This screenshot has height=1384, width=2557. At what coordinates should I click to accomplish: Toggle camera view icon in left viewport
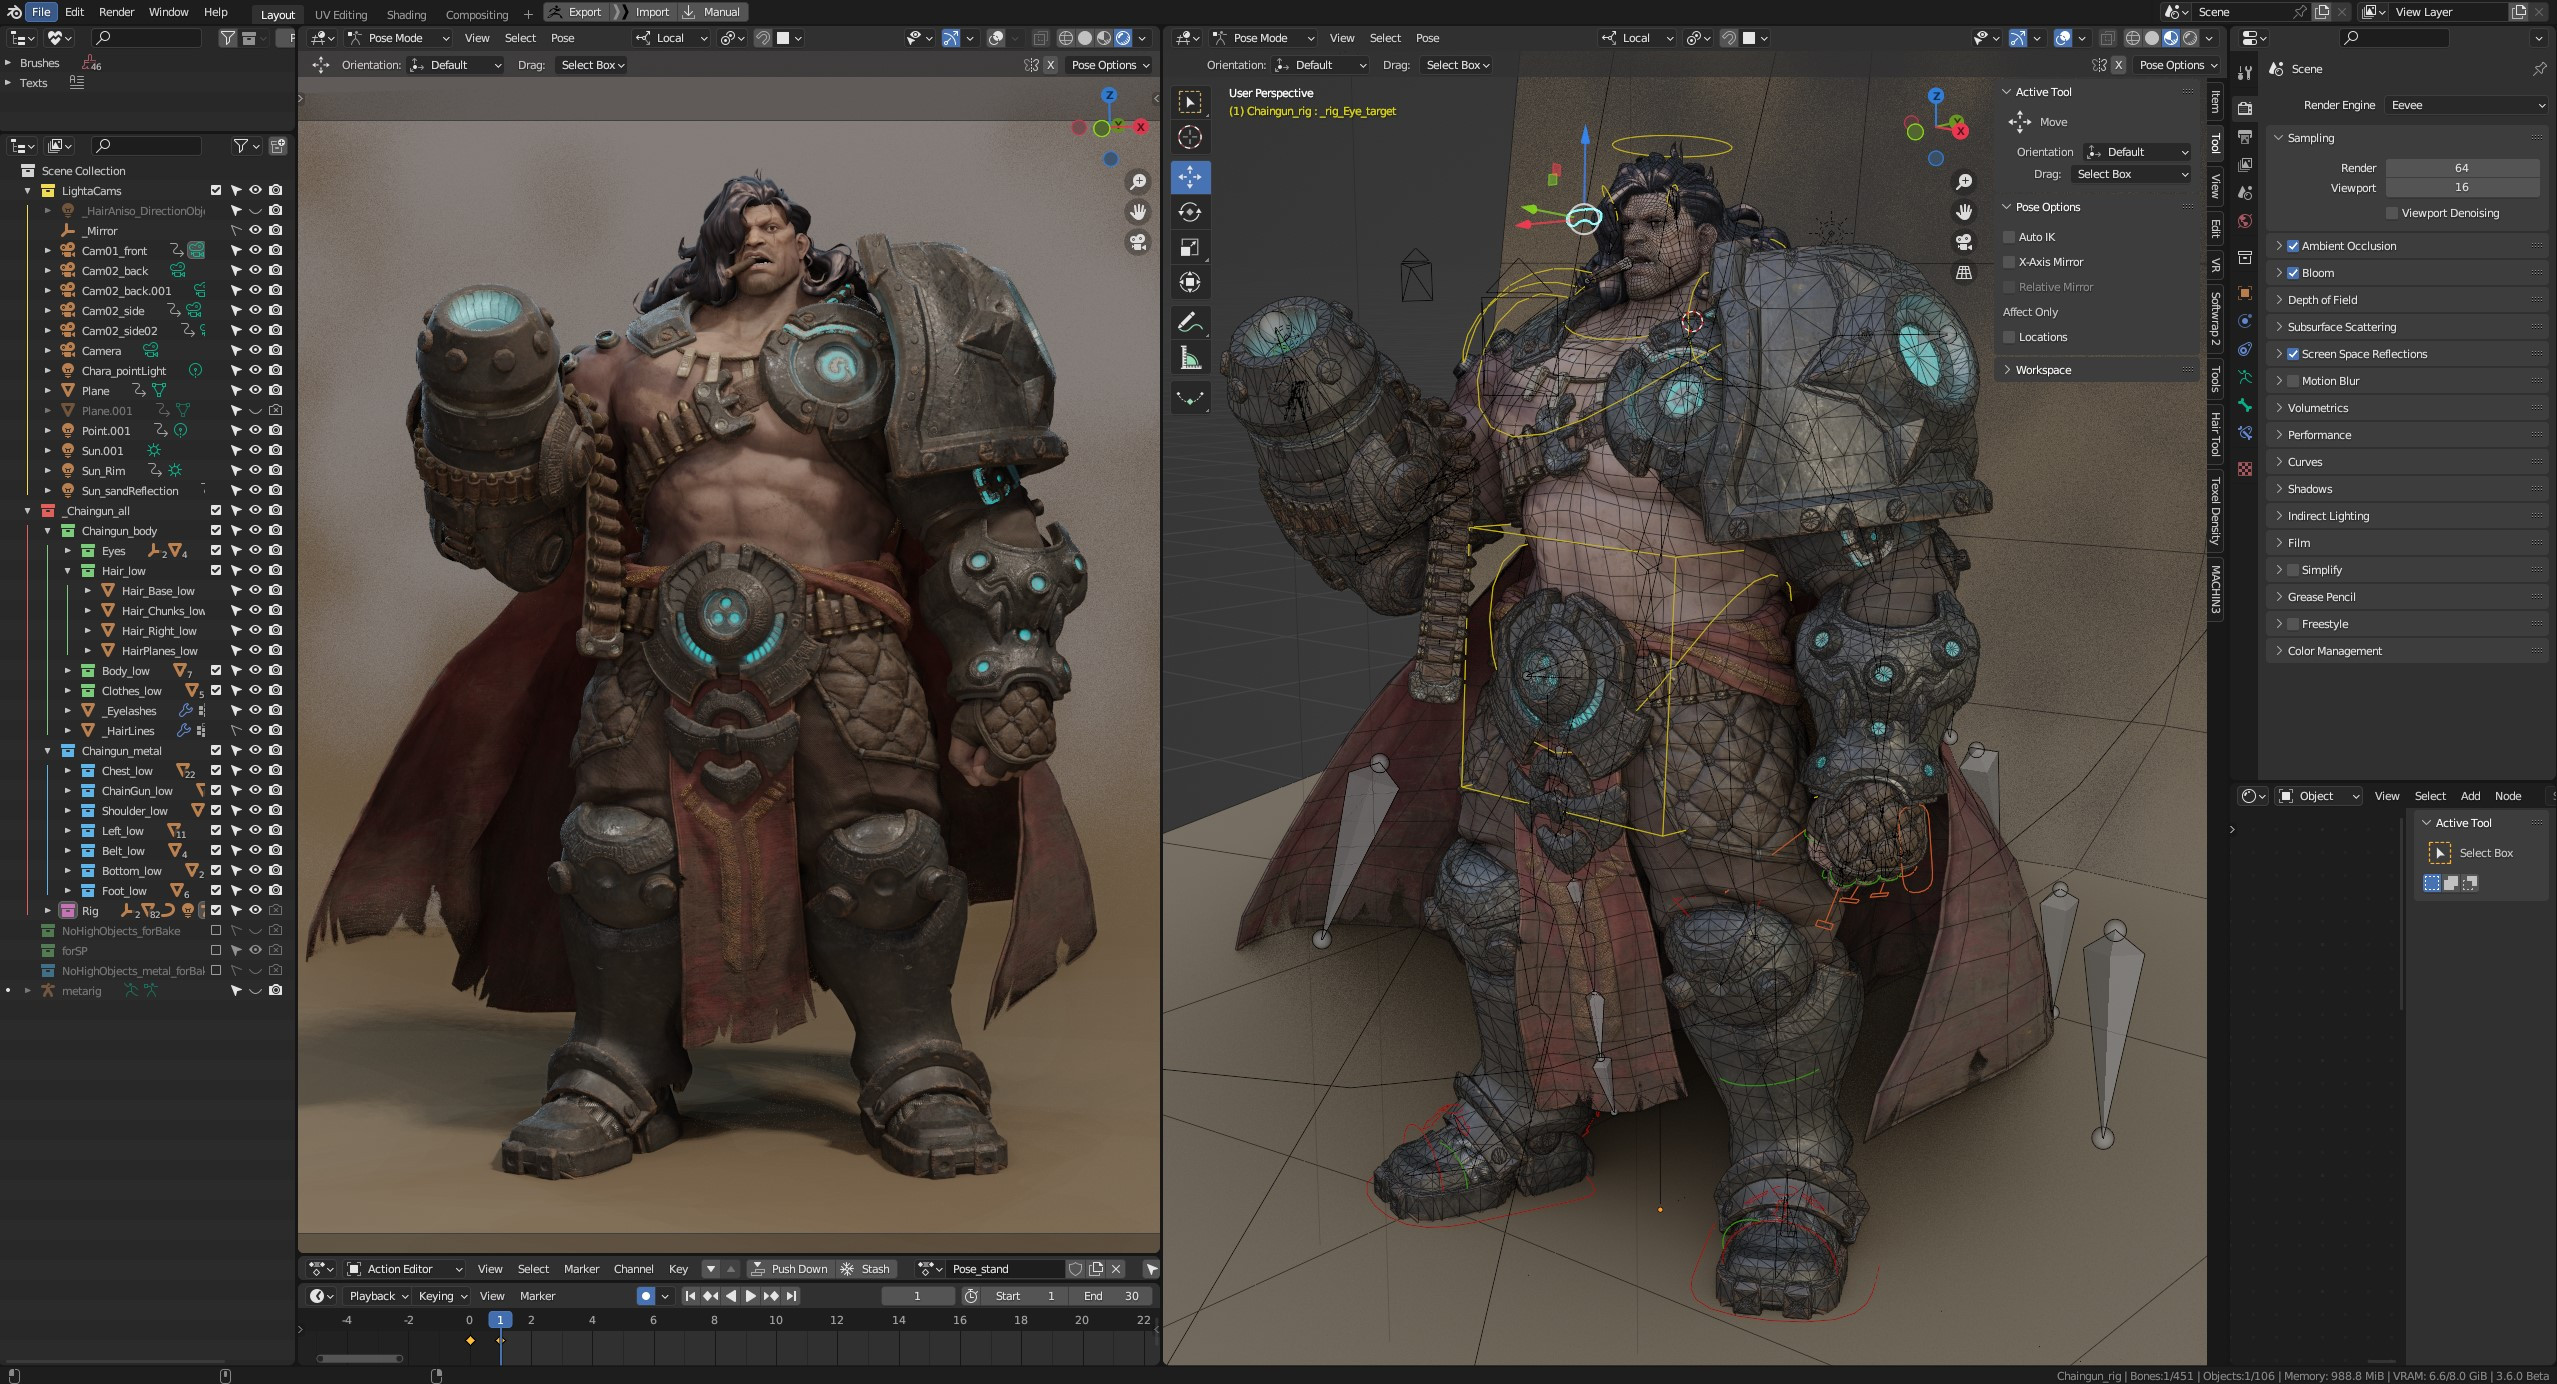point(1137,243)
